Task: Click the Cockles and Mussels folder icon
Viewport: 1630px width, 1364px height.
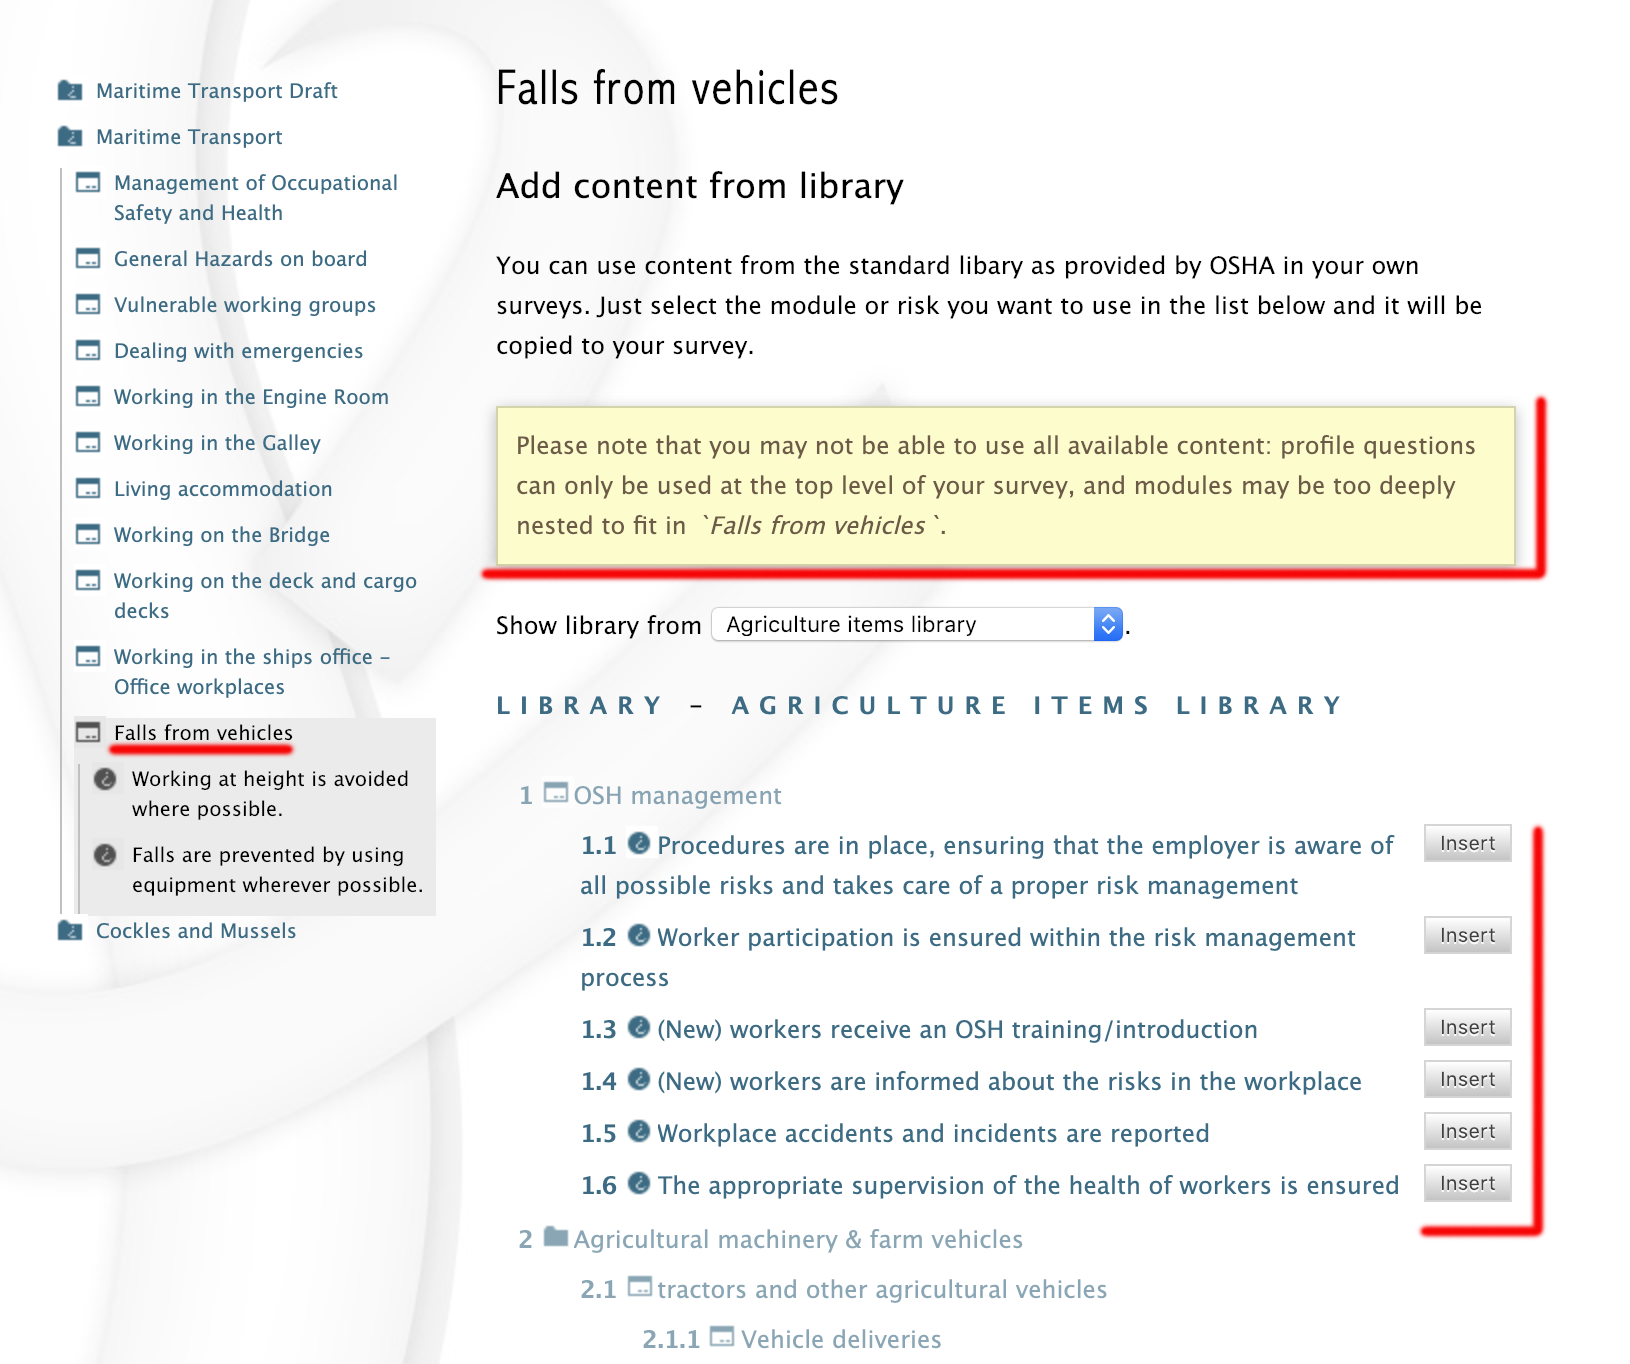Action: 70,931
